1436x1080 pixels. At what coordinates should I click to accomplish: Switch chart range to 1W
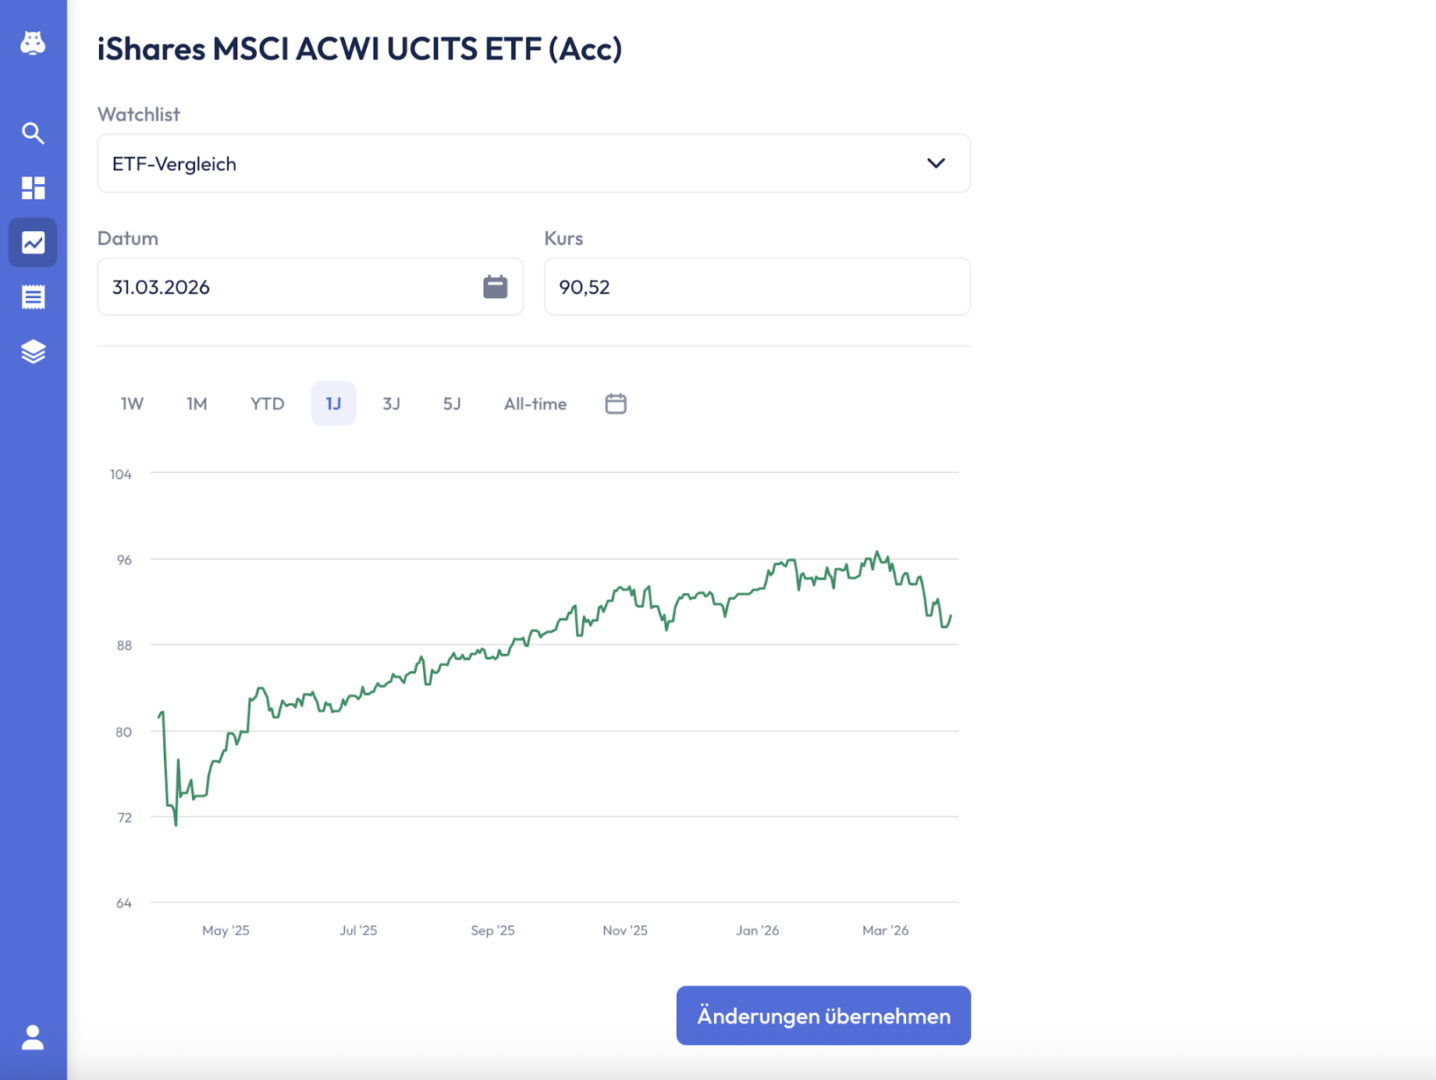point(132,404)
